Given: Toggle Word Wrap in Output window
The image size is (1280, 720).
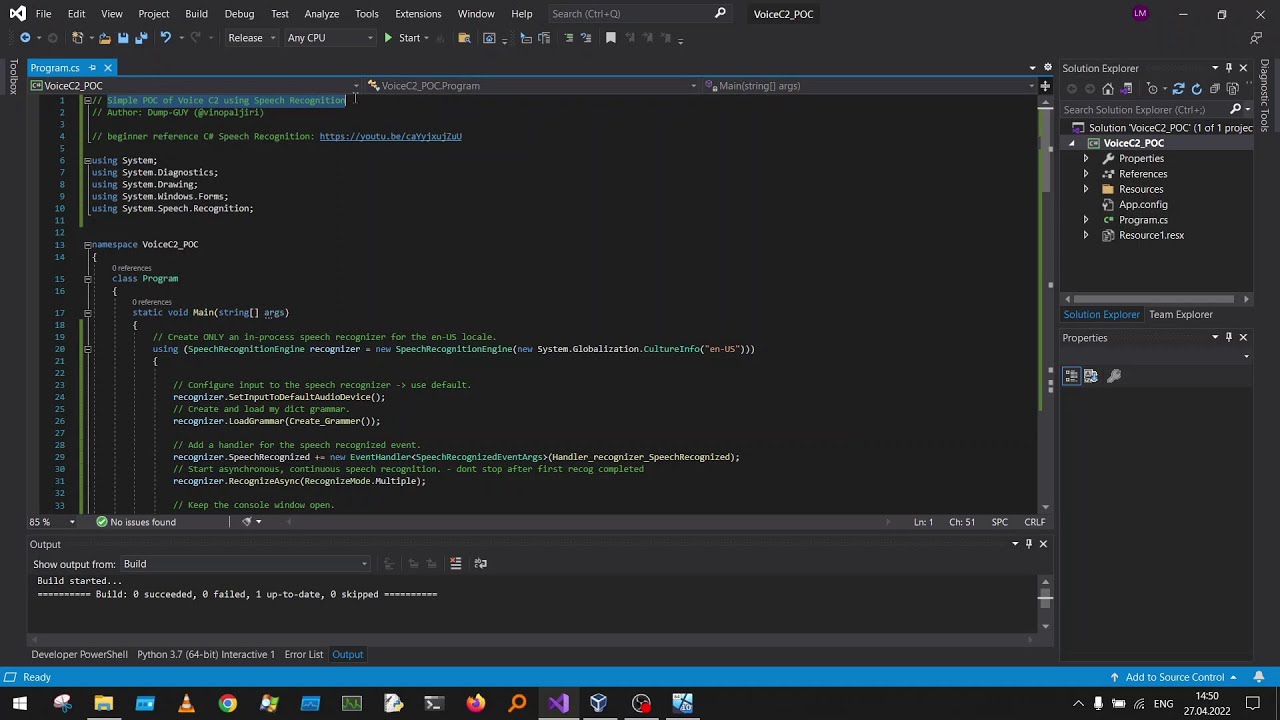Looking at the screenshot, I should click(480, 564).
